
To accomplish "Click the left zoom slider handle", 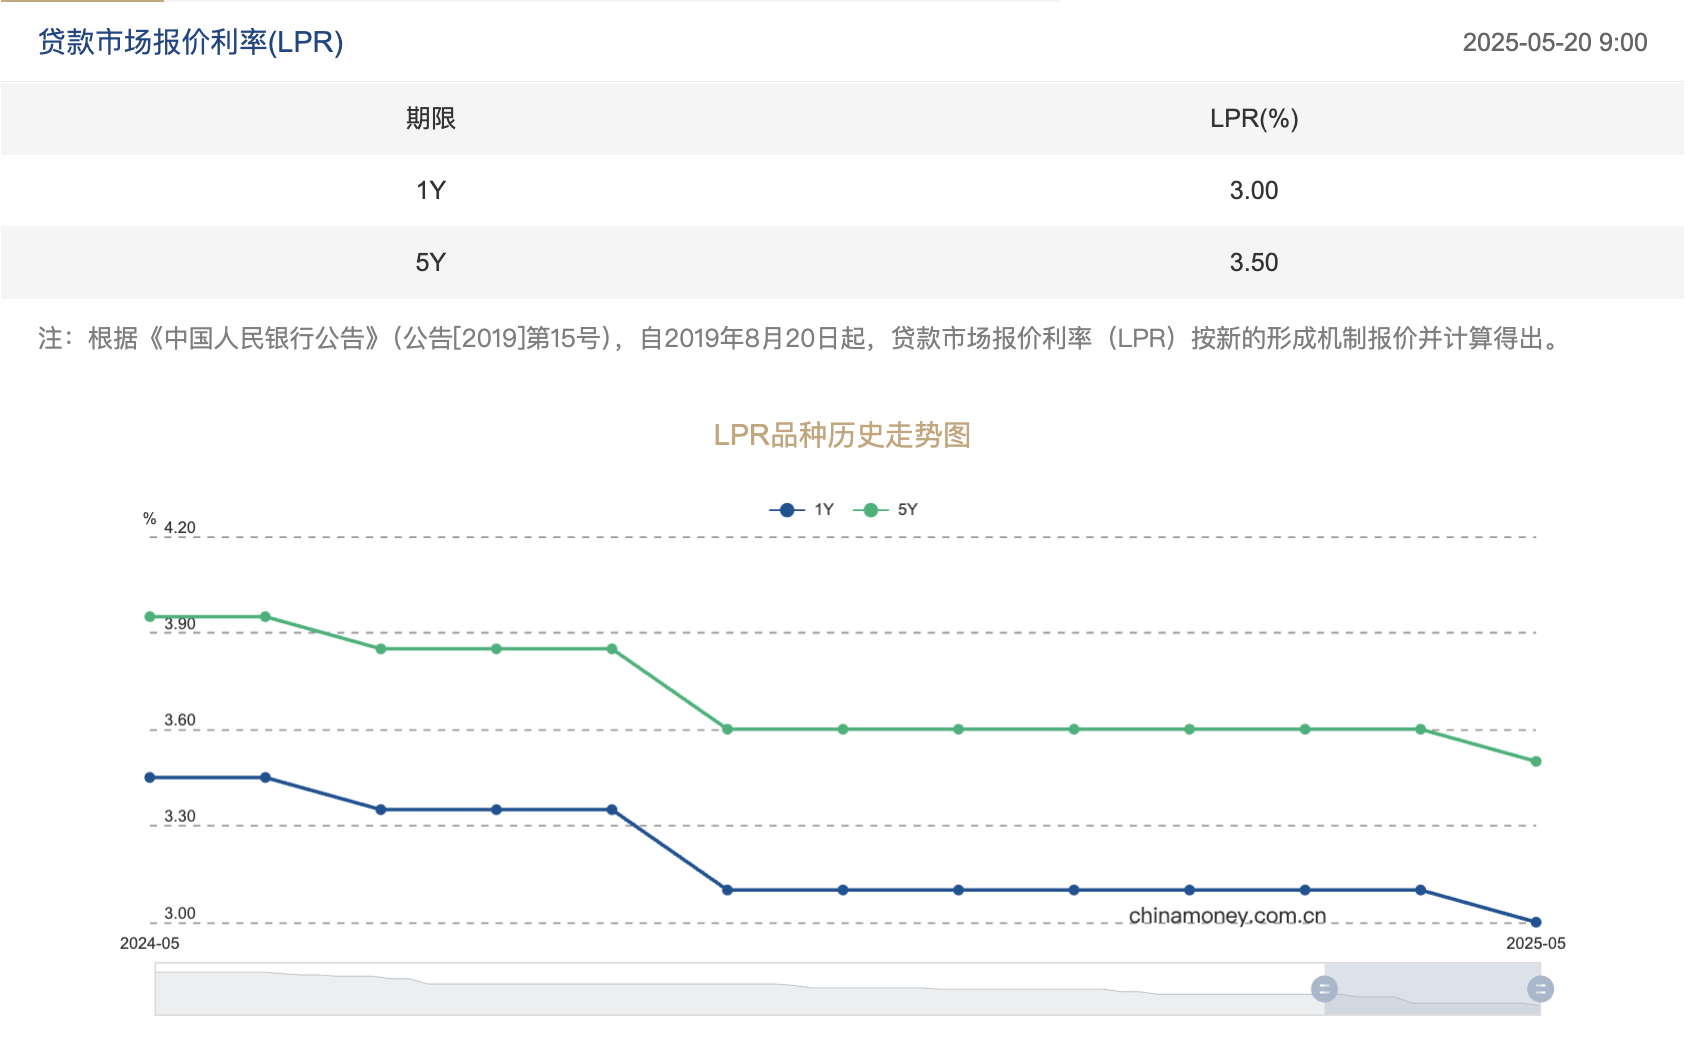I will pyautogui.click(x=1324, y=989).
